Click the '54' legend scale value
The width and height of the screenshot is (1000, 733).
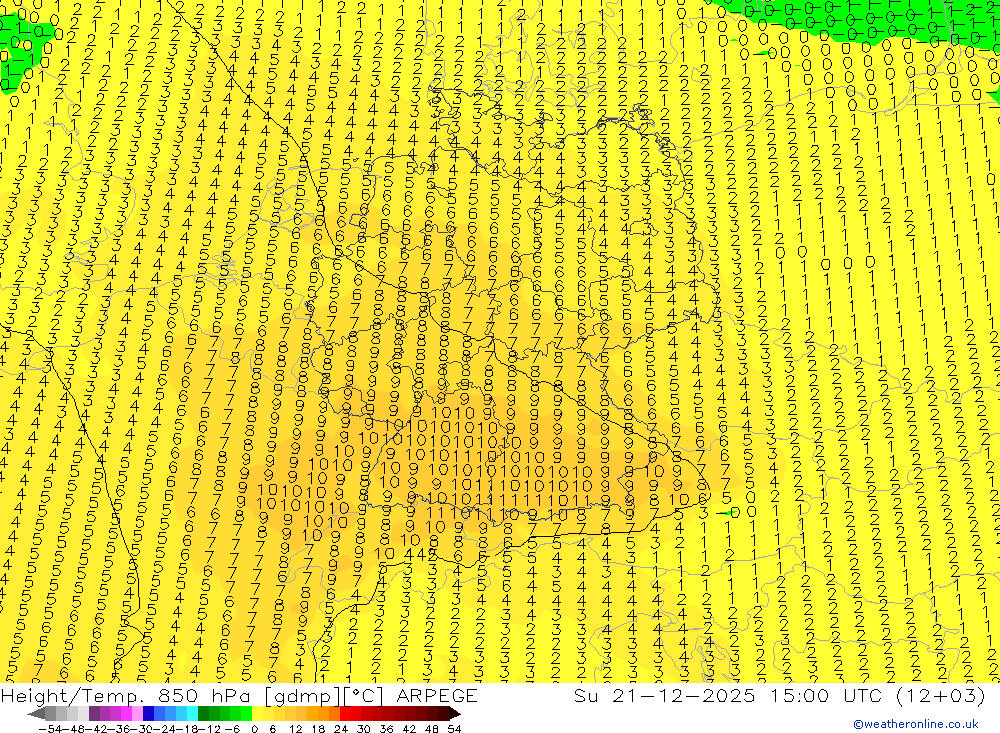click(454, 729)
